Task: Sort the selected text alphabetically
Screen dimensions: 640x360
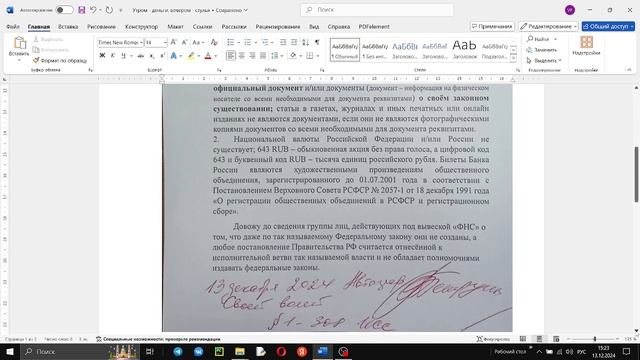Action: (305, 42)
